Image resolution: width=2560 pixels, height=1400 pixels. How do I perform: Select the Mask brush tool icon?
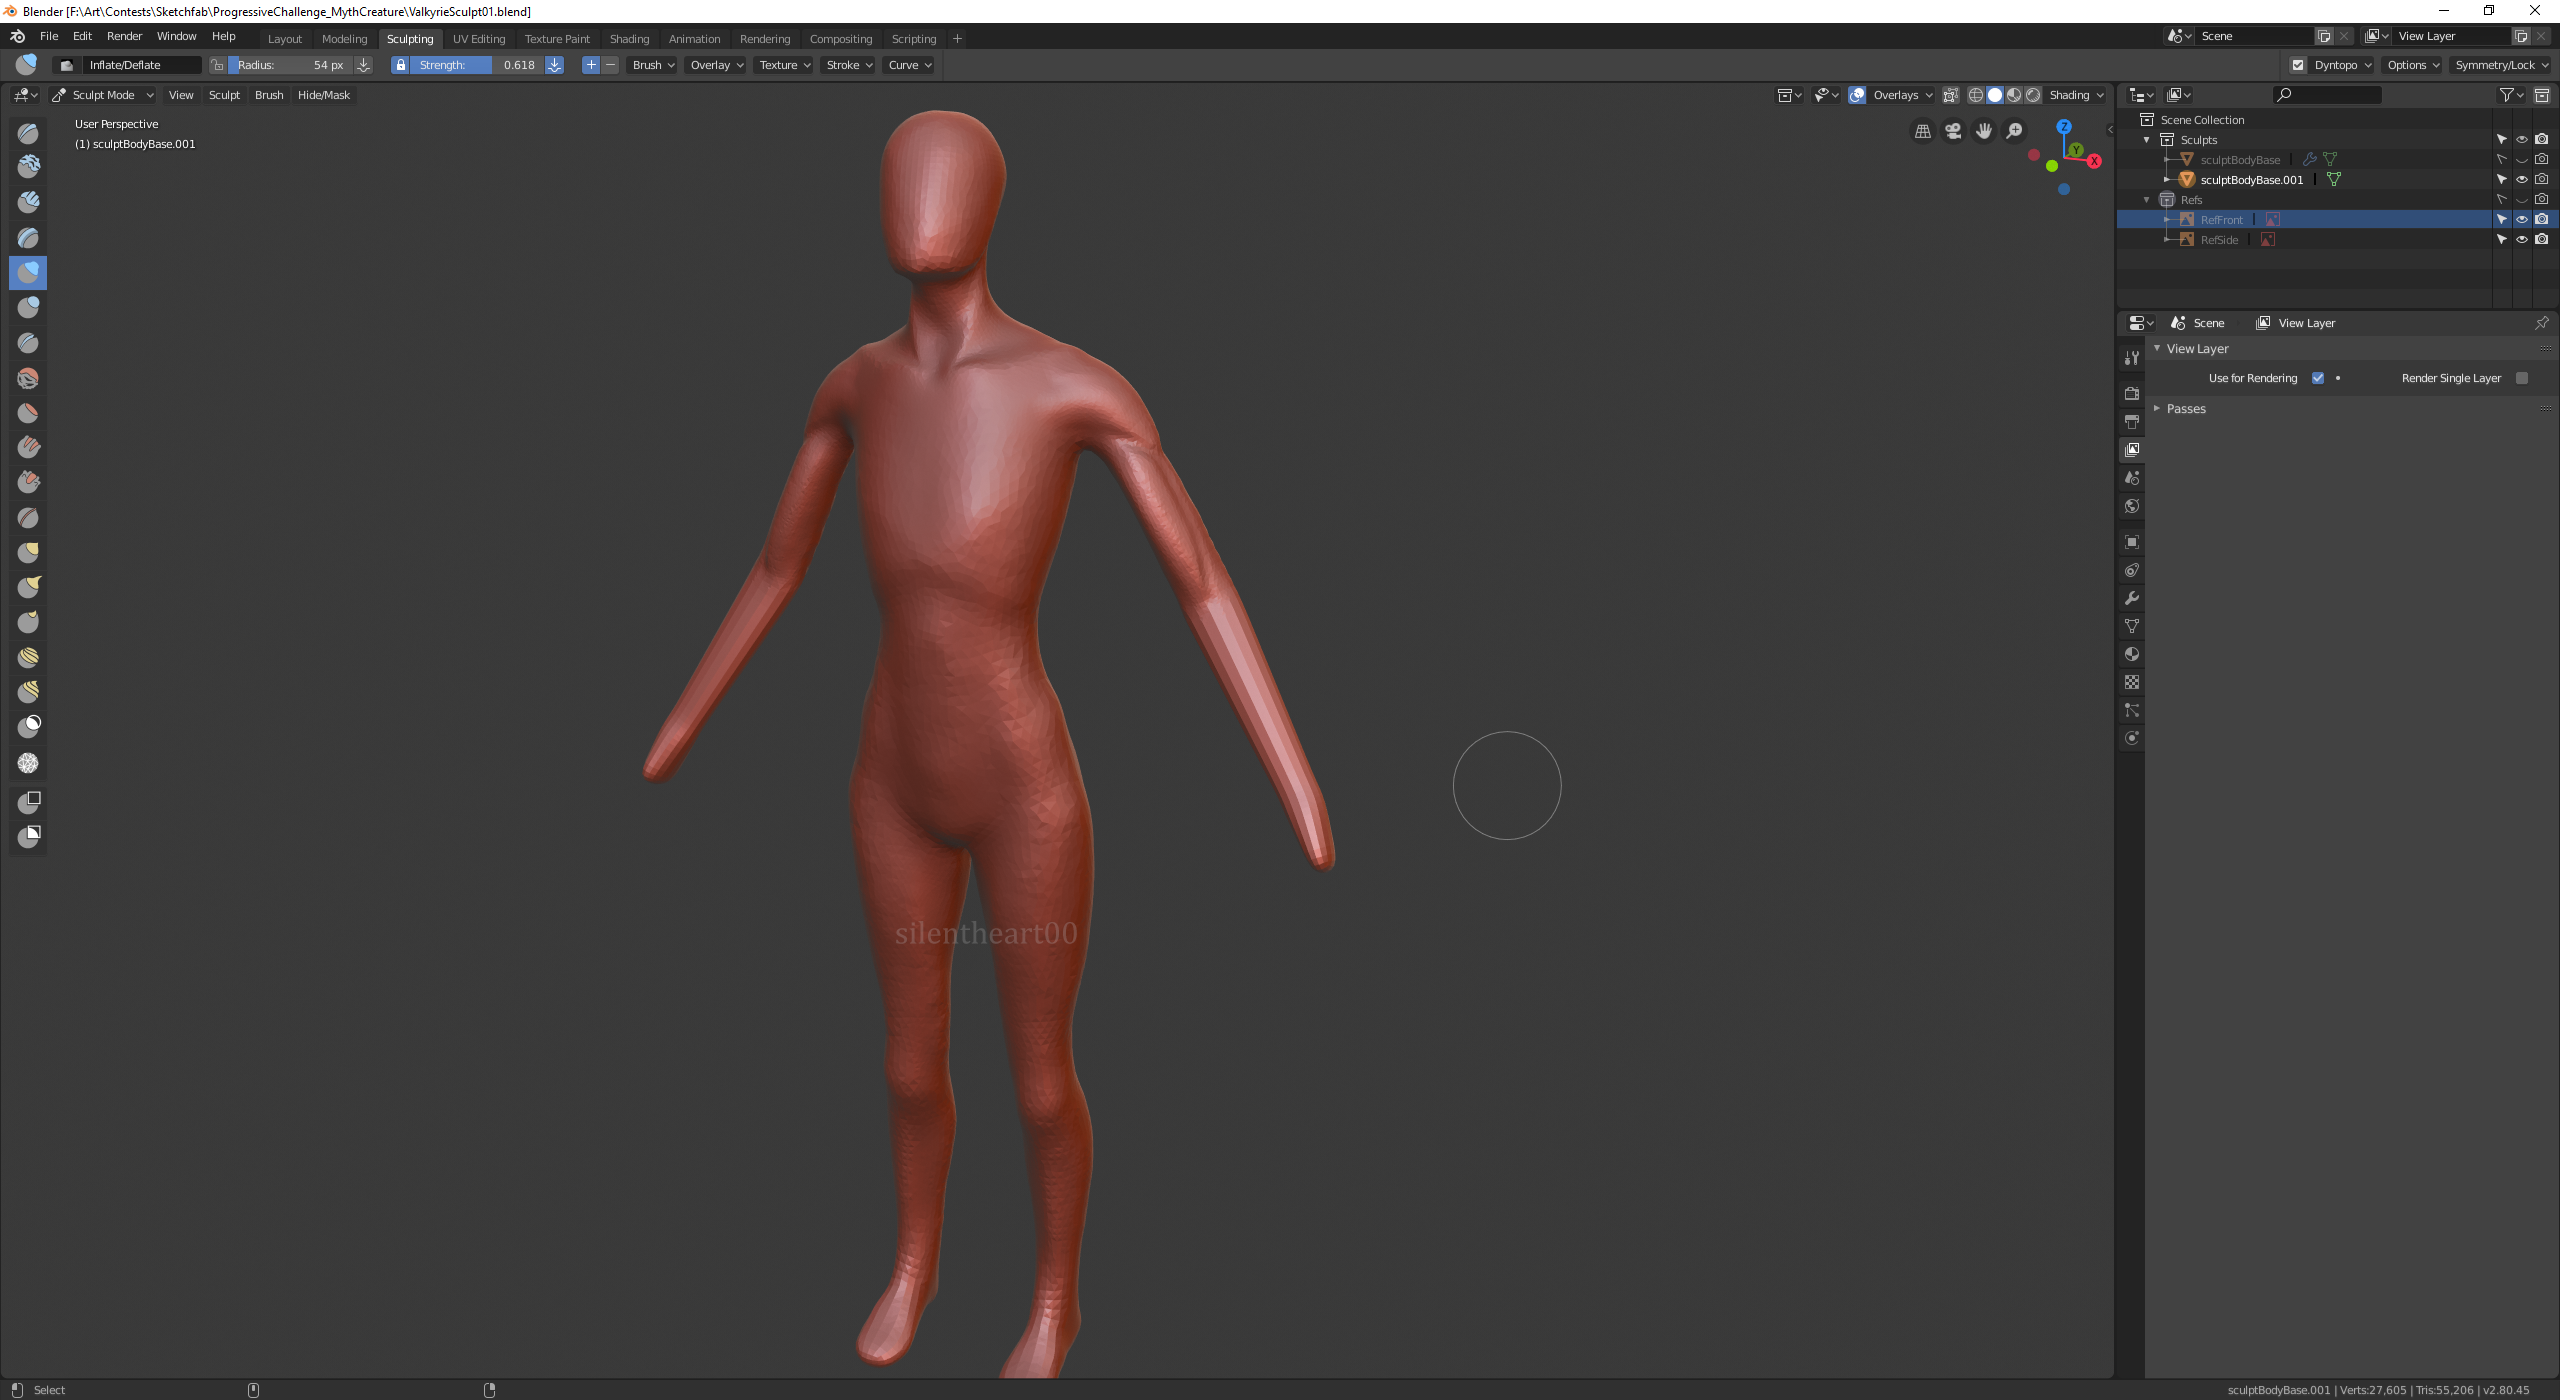point(28,726)
